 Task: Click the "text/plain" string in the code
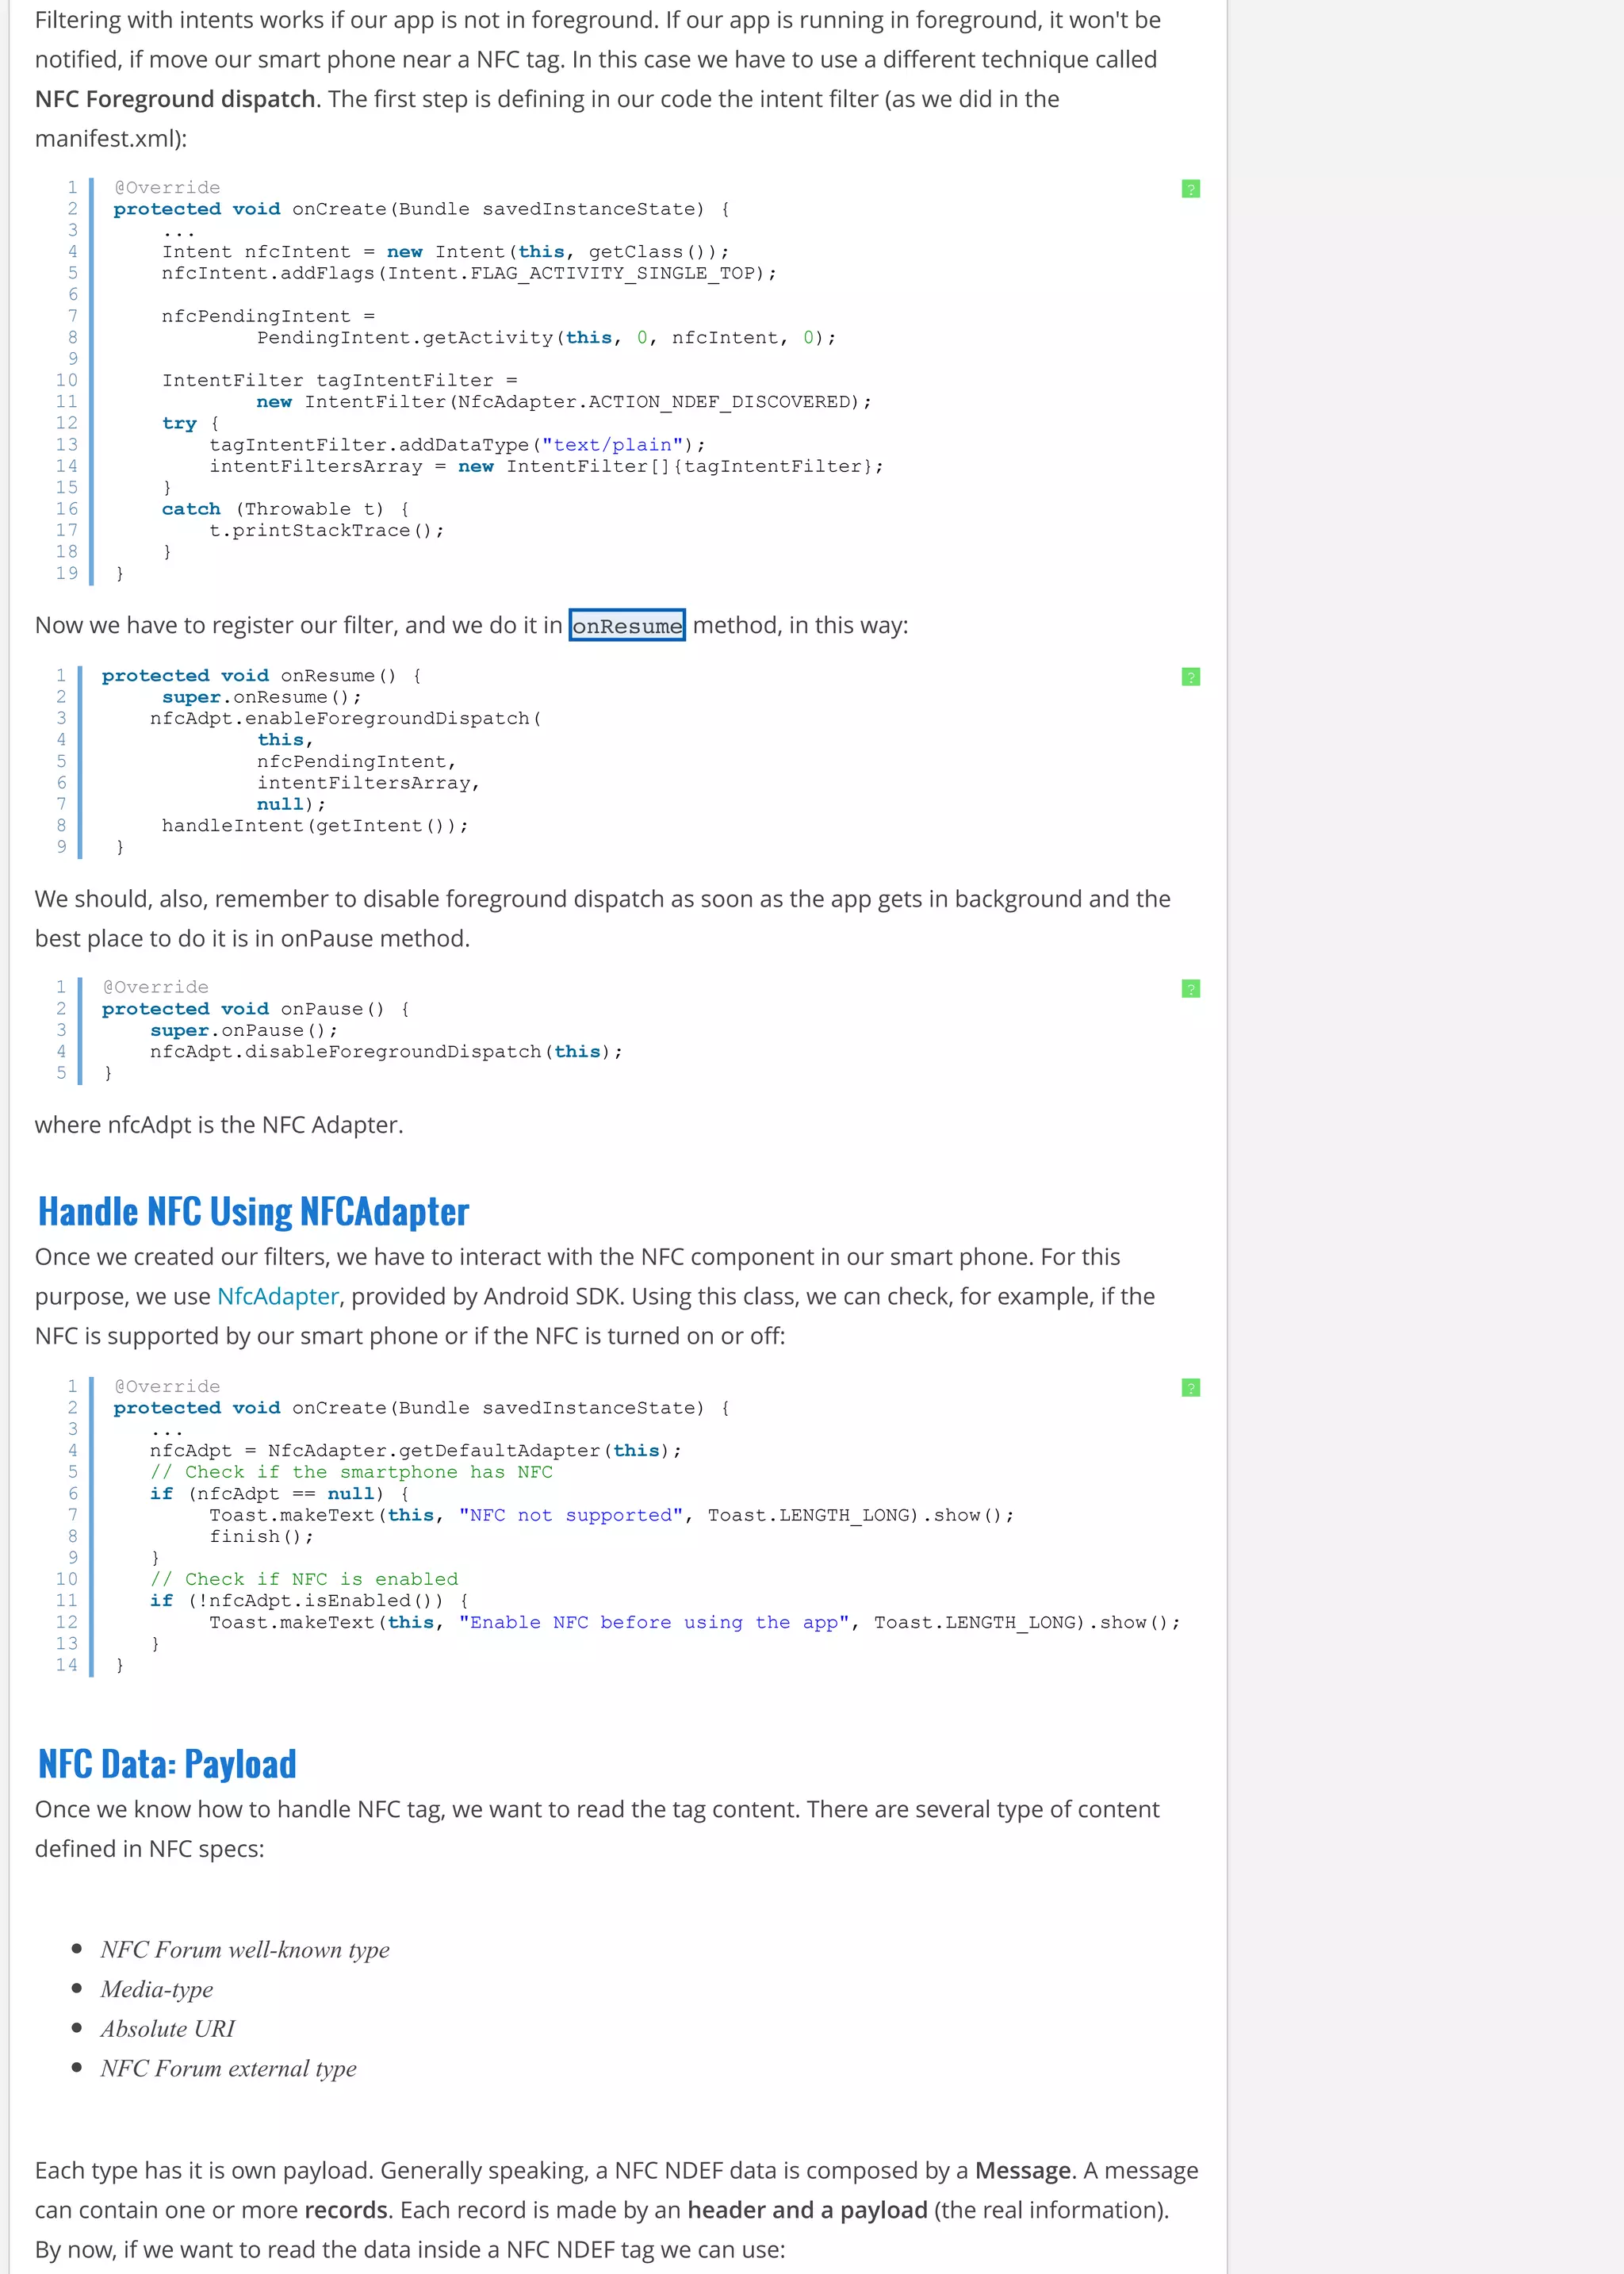(x=613, y=445)
